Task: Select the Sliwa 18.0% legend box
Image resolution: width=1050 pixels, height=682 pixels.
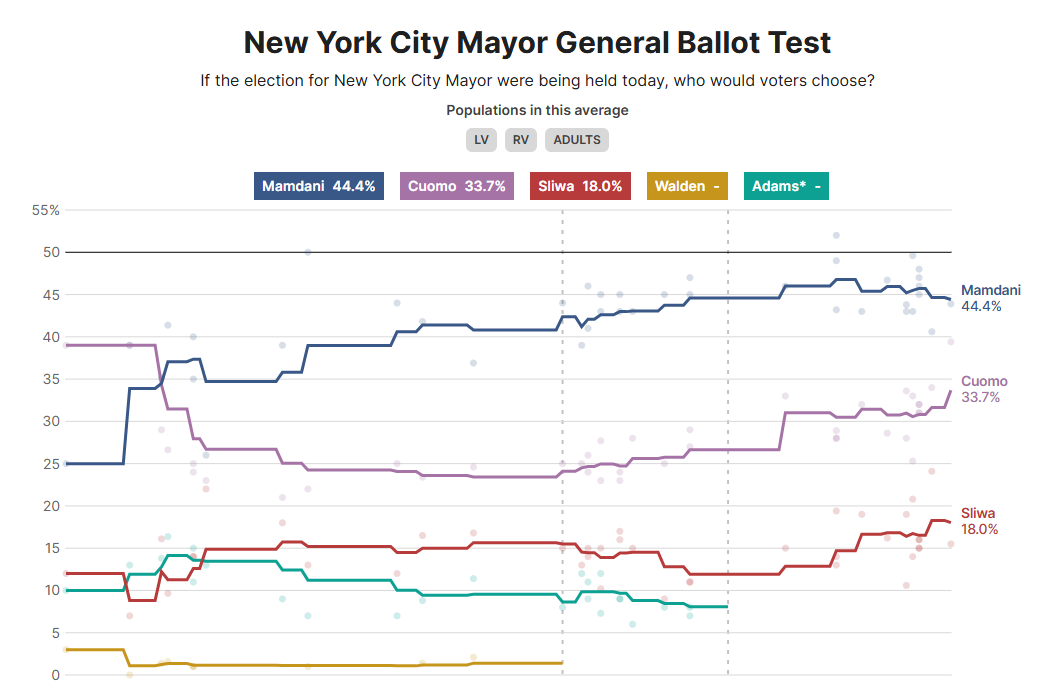Action: (580, 186)
